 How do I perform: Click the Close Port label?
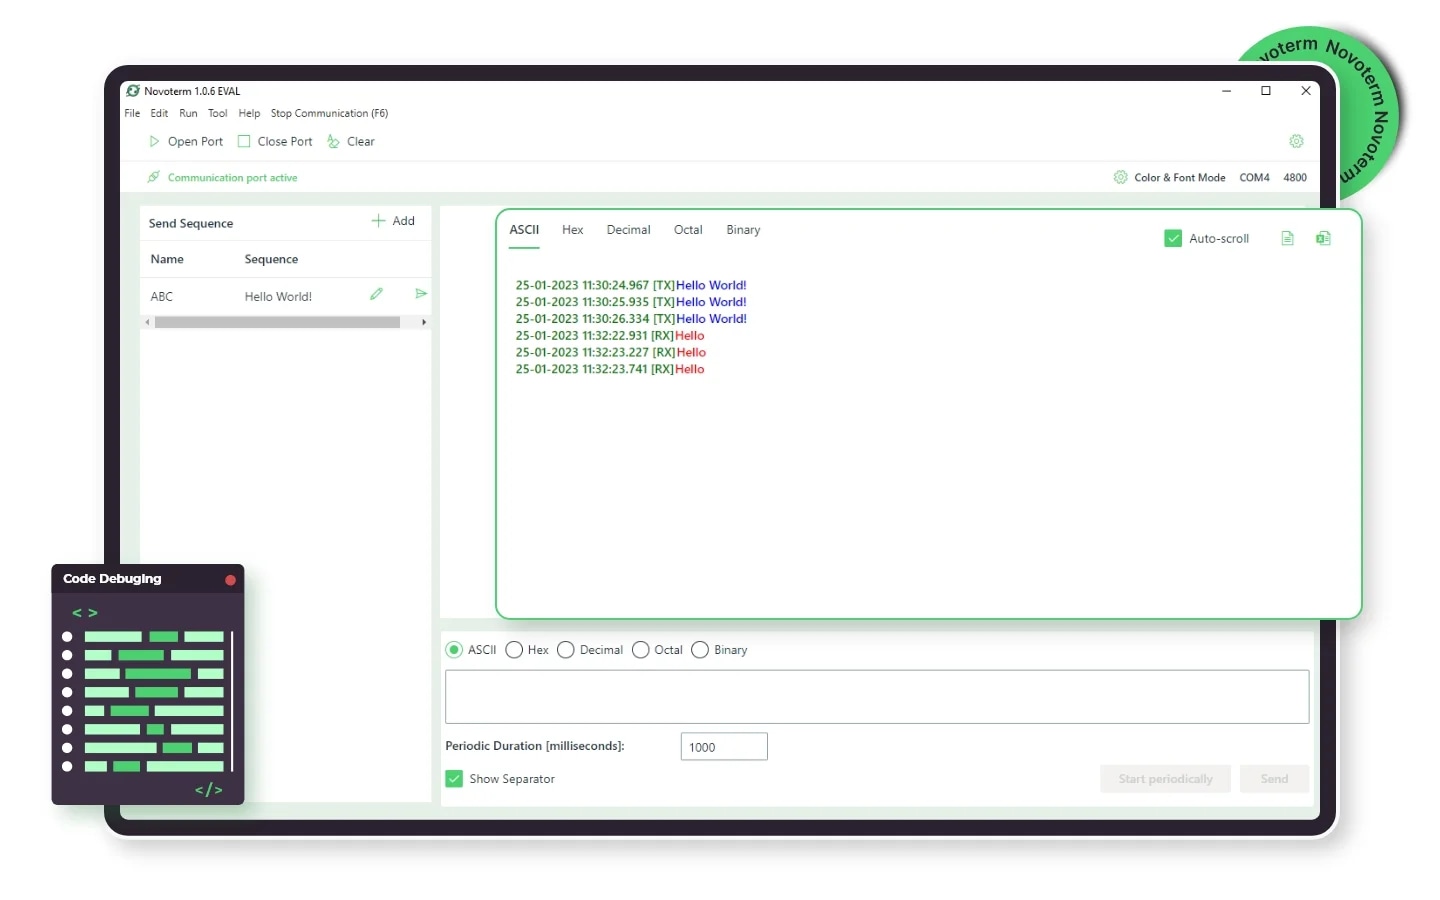point(285,142)
